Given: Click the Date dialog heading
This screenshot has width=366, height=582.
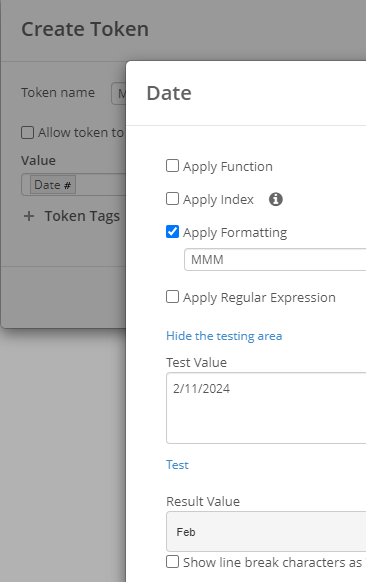Looking at the screenshot, I should pyautogui.click(x=169, y=93).
